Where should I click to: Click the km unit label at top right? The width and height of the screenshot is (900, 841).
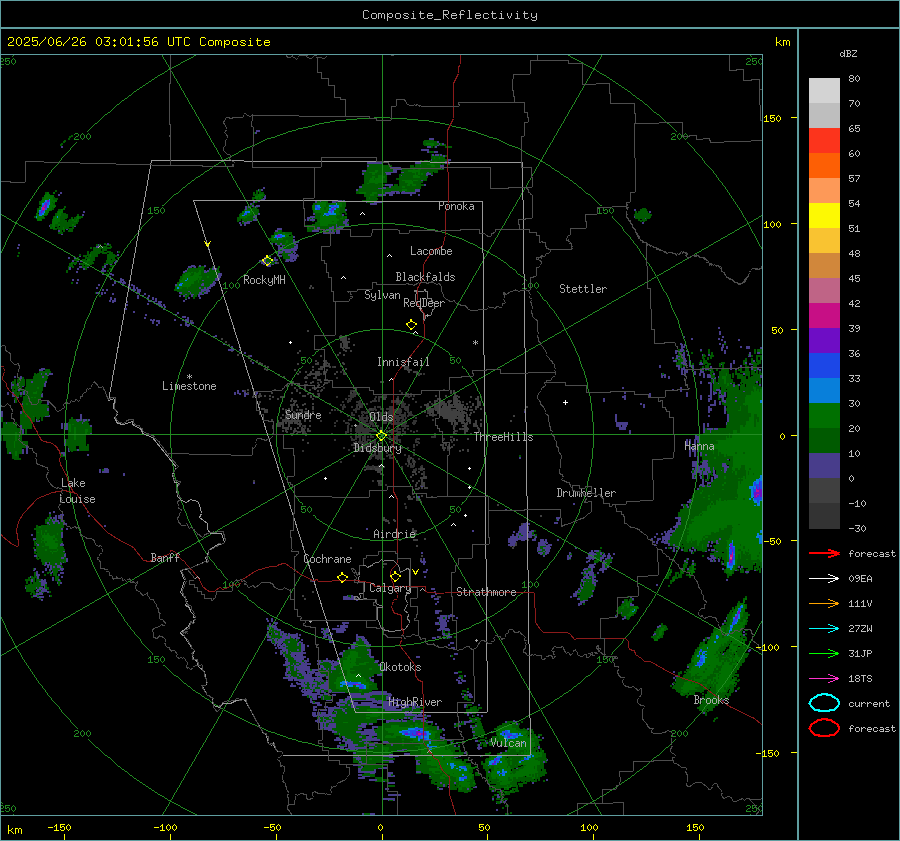[x=782, y=42]
